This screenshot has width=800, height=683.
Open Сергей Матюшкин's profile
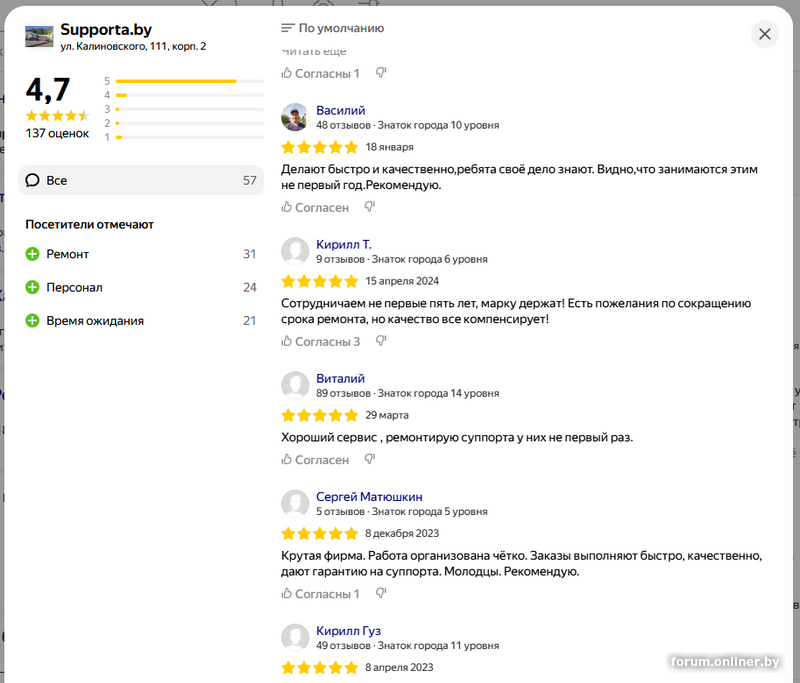tap(369, 497)
